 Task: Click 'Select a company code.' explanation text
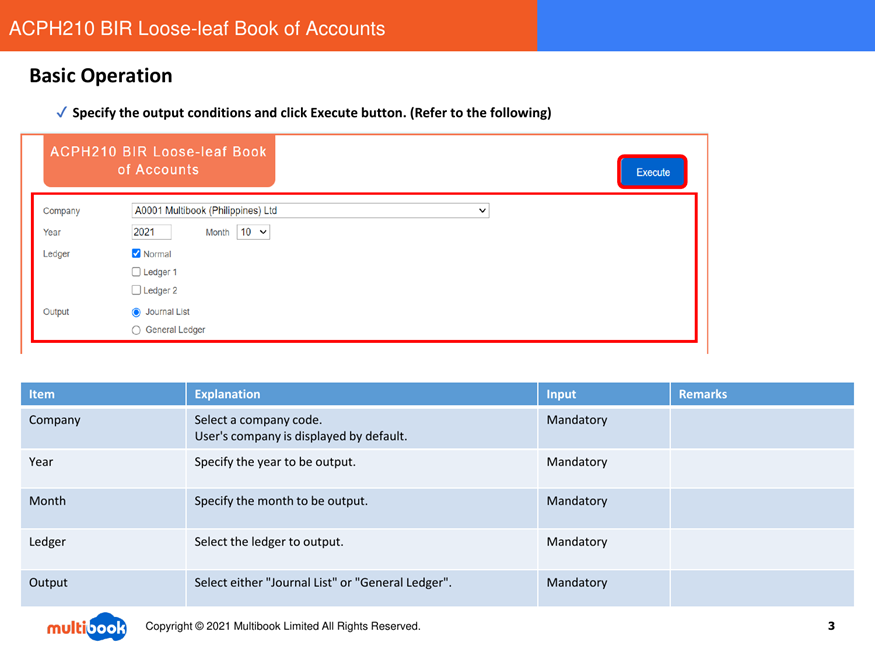coord(258,420)
